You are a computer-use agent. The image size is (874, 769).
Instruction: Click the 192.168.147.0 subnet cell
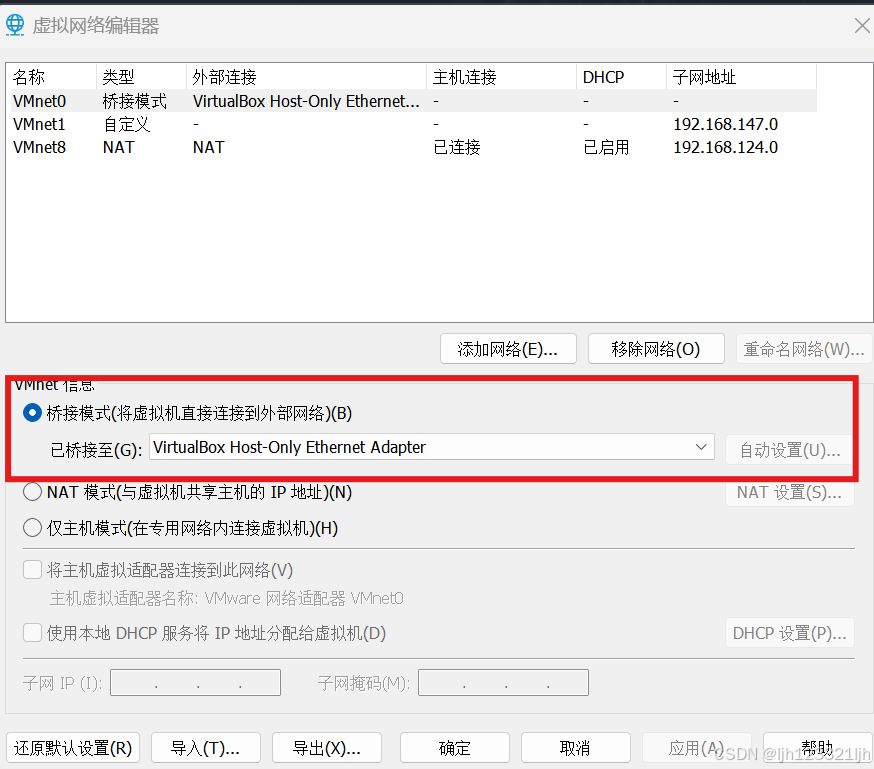(x=725, y=124)
